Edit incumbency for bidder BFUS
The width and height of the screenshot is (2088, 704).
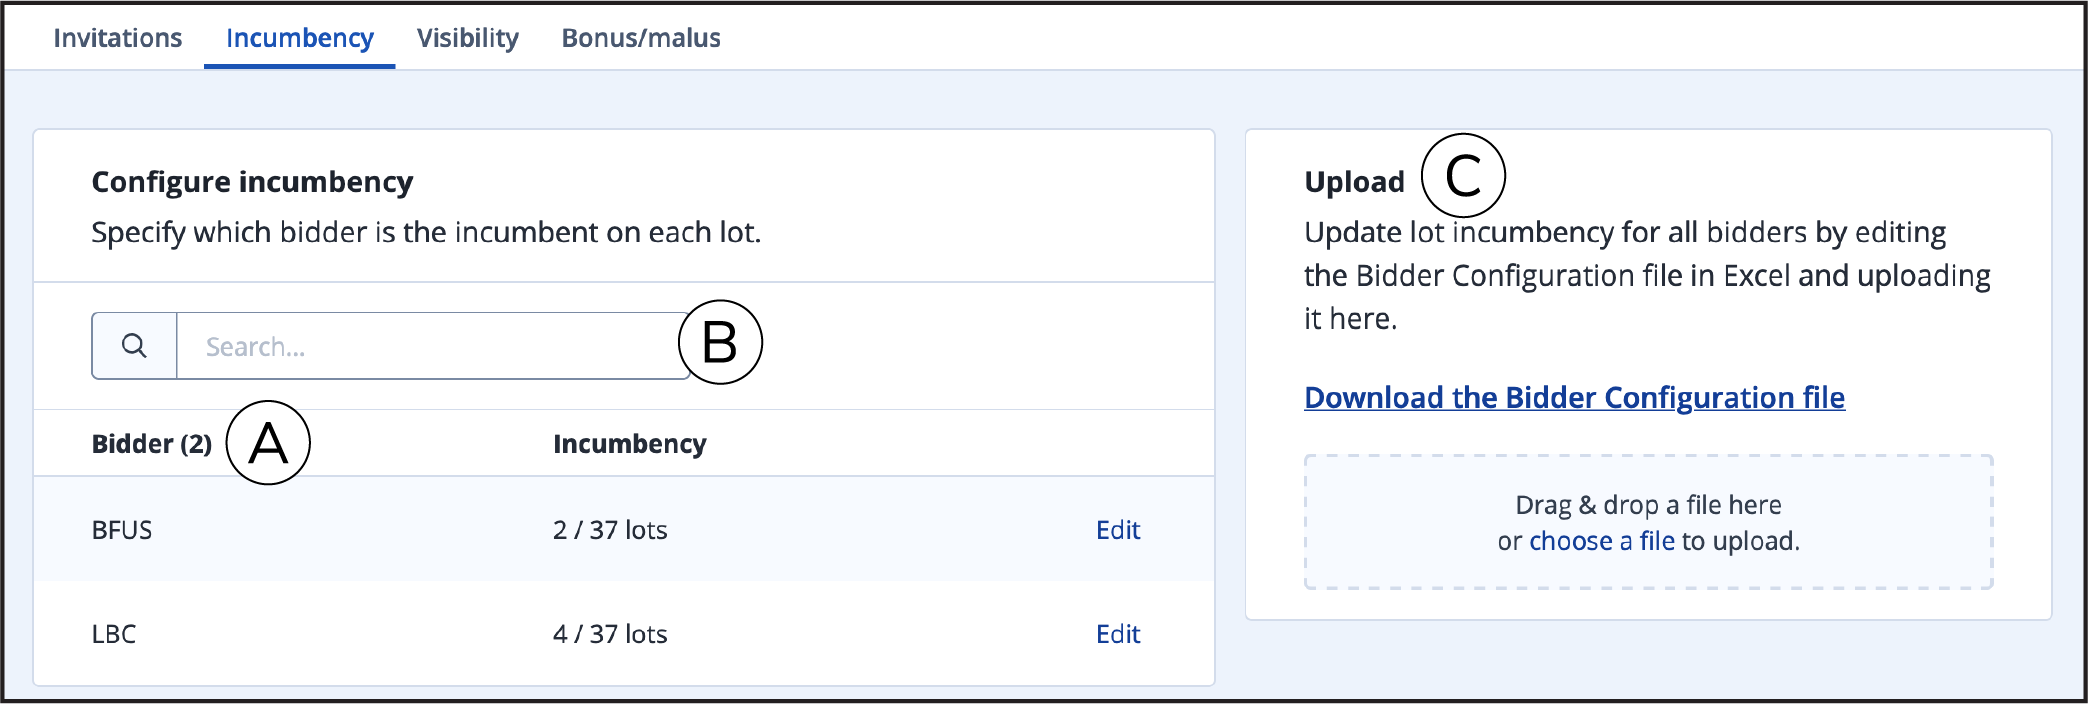tap(1118, 530)
